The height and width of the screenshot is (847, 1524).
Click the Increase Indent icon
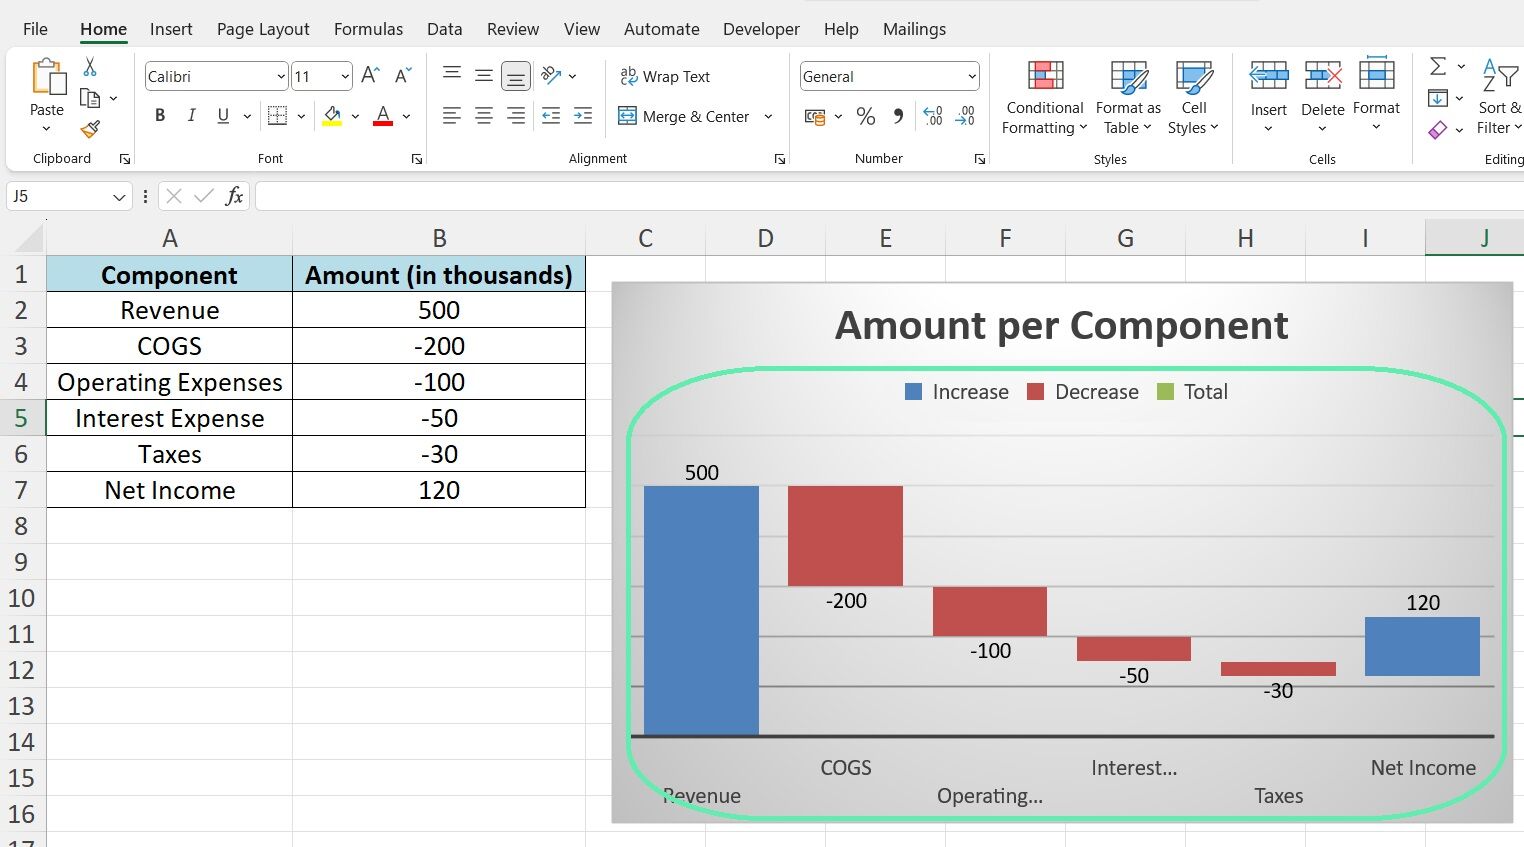pyautogui.click(x=583, y=116)
